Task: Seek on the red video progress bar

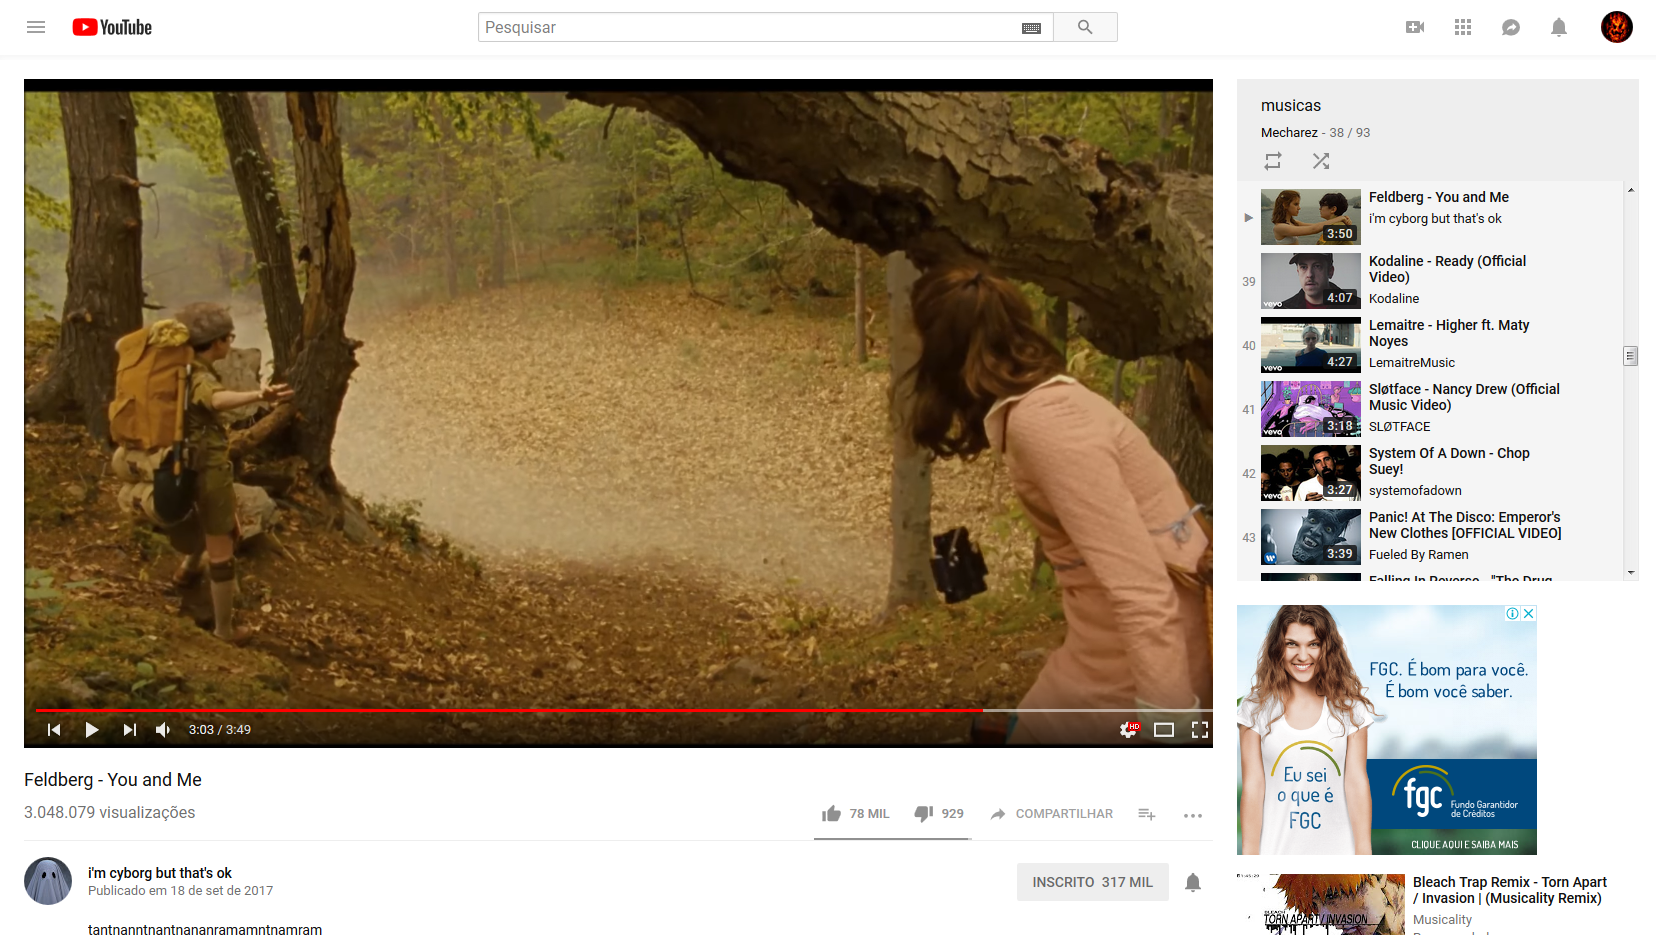Action: pyautogui.click(x=624, y=710)
